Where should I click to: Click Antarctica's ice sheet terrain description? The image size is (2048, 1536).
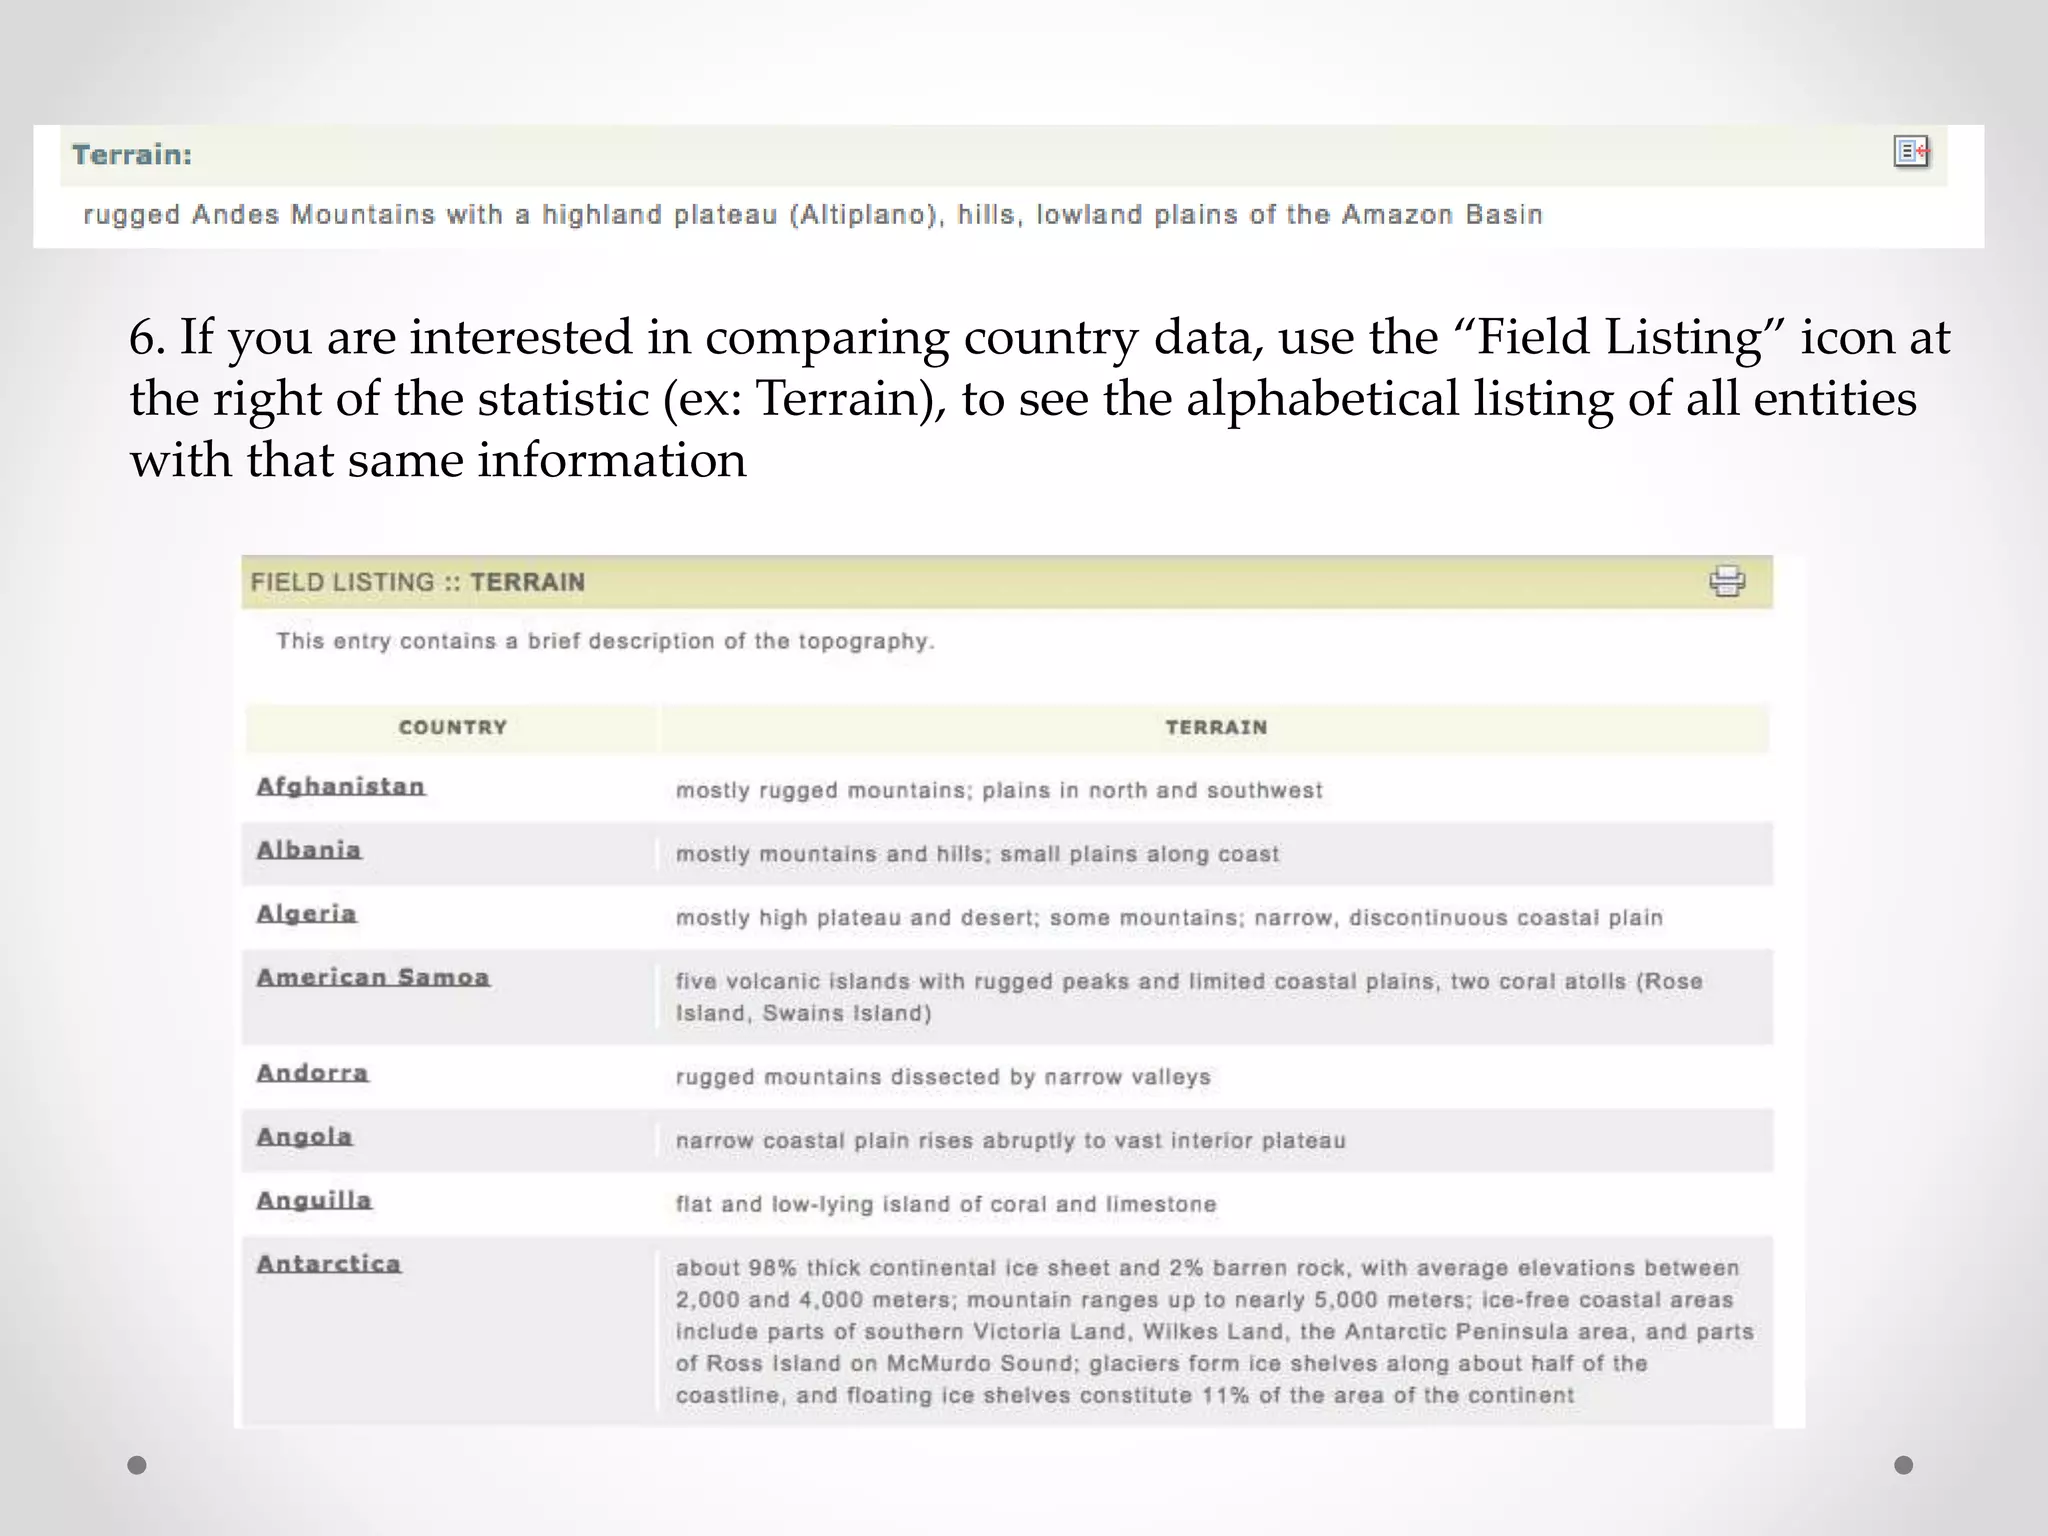1213,1331
